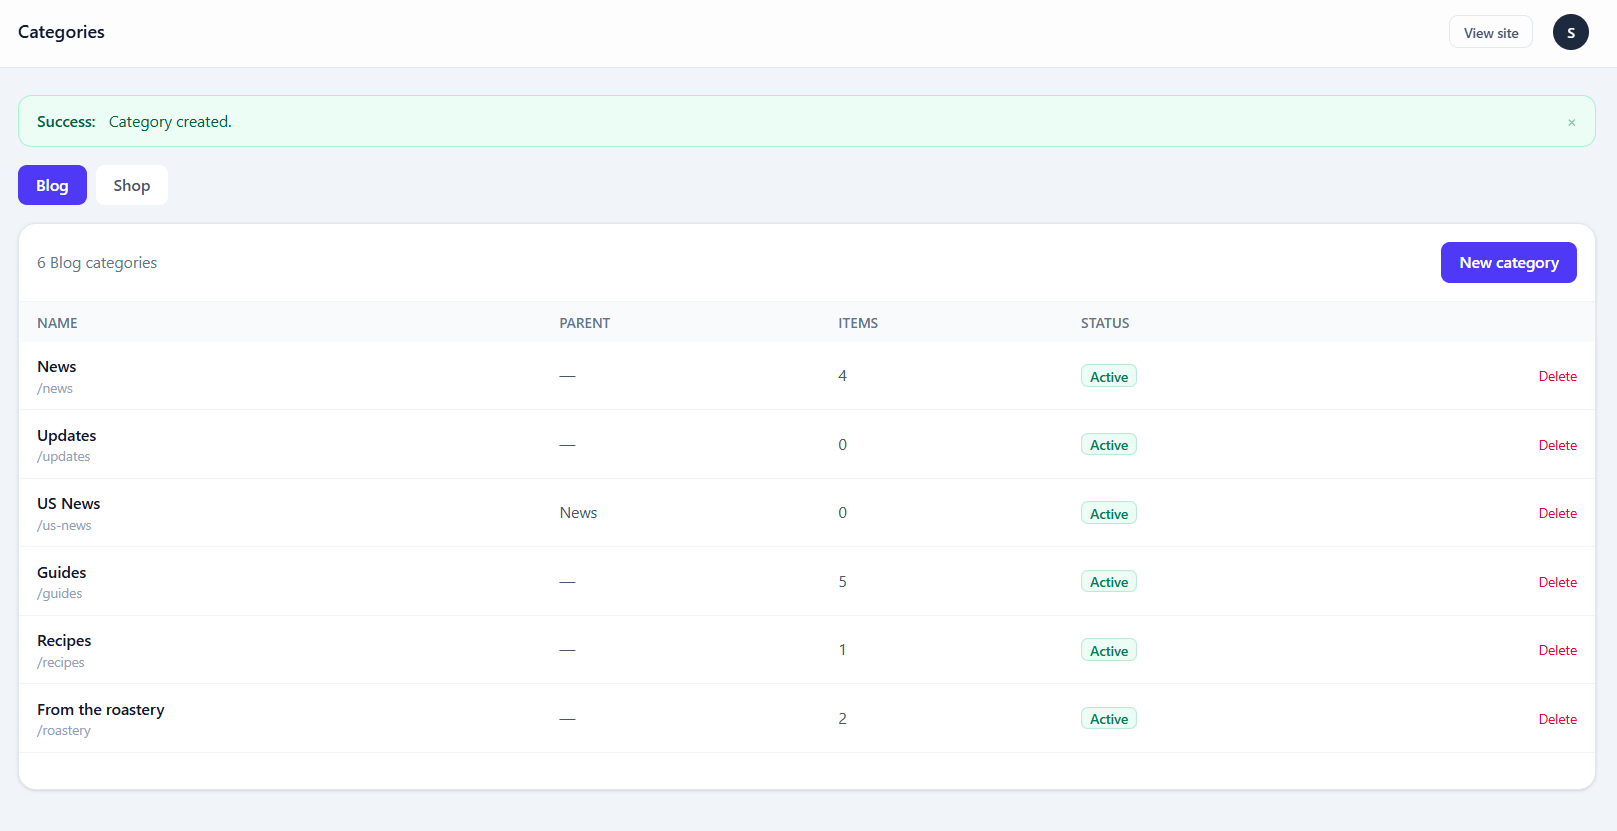Click the /us-news slug text
The height and width of the screenshot is (831, 1617).
(64, 525)
